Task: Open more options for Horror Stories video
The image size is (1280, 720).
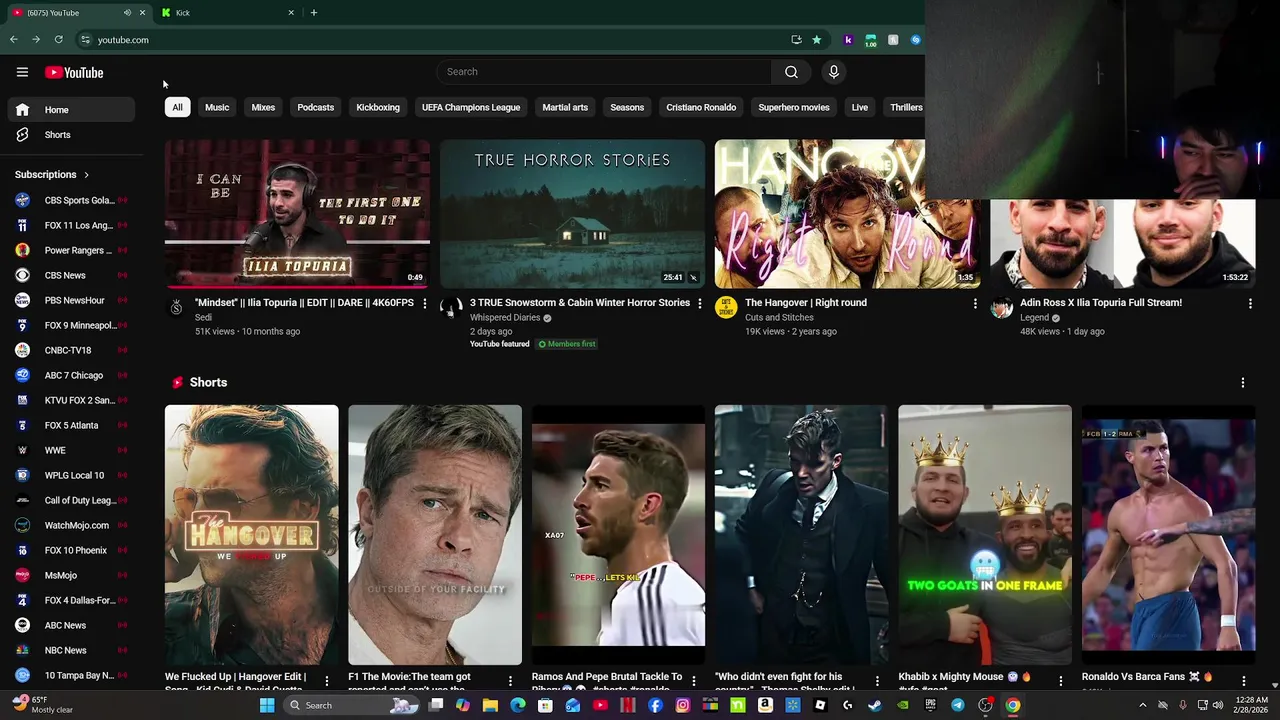Action: click(x=699, y=303)
